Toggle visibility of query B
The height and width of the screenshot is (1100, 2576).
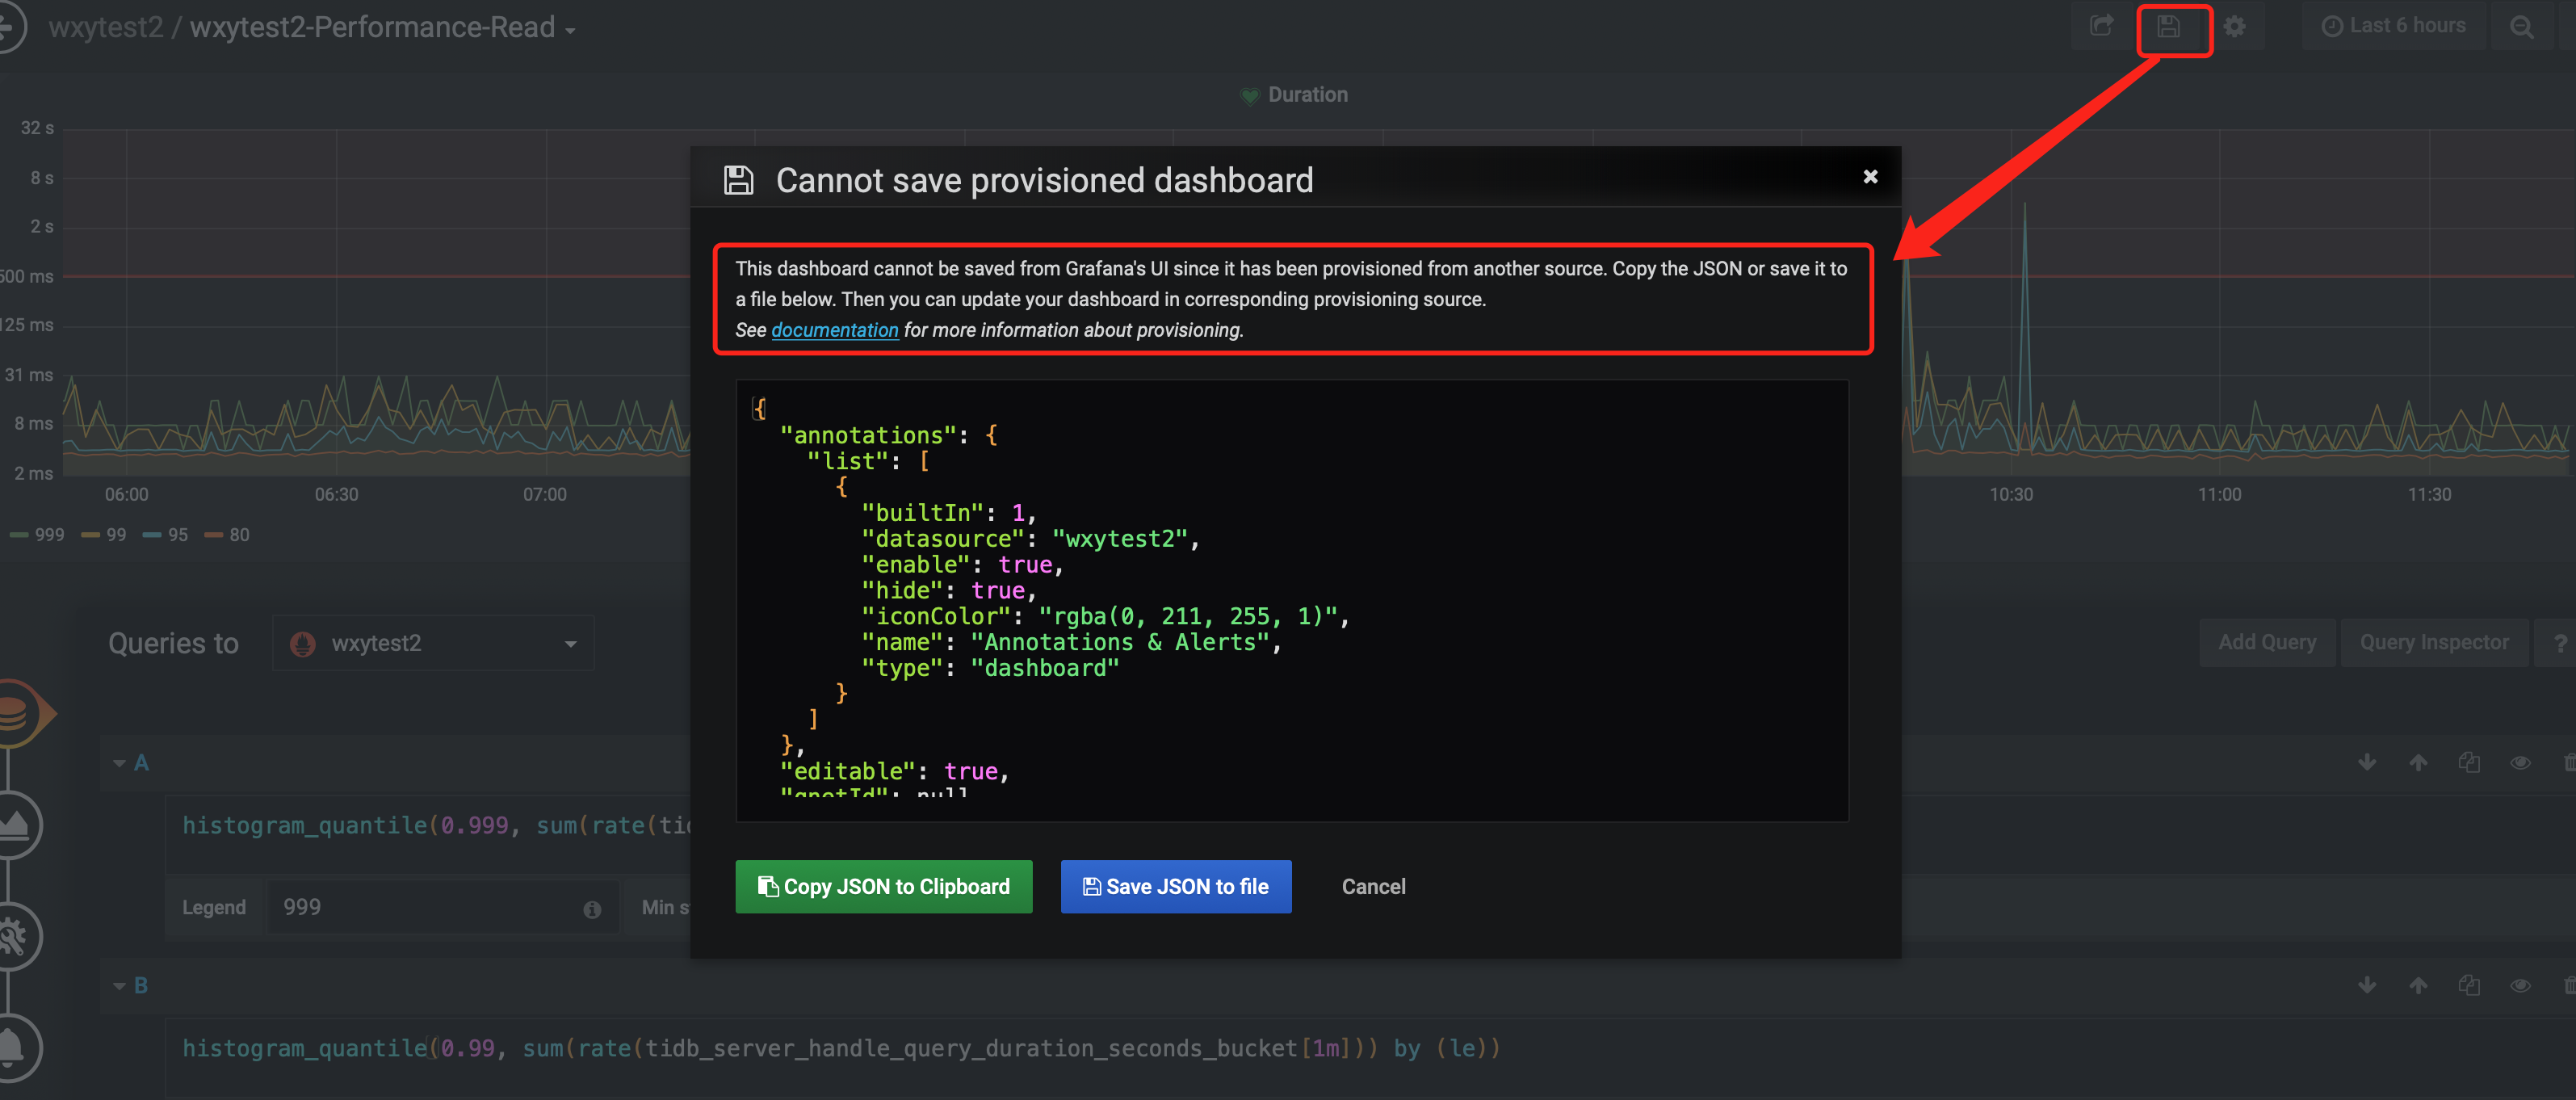click(x=2520, y=986)
